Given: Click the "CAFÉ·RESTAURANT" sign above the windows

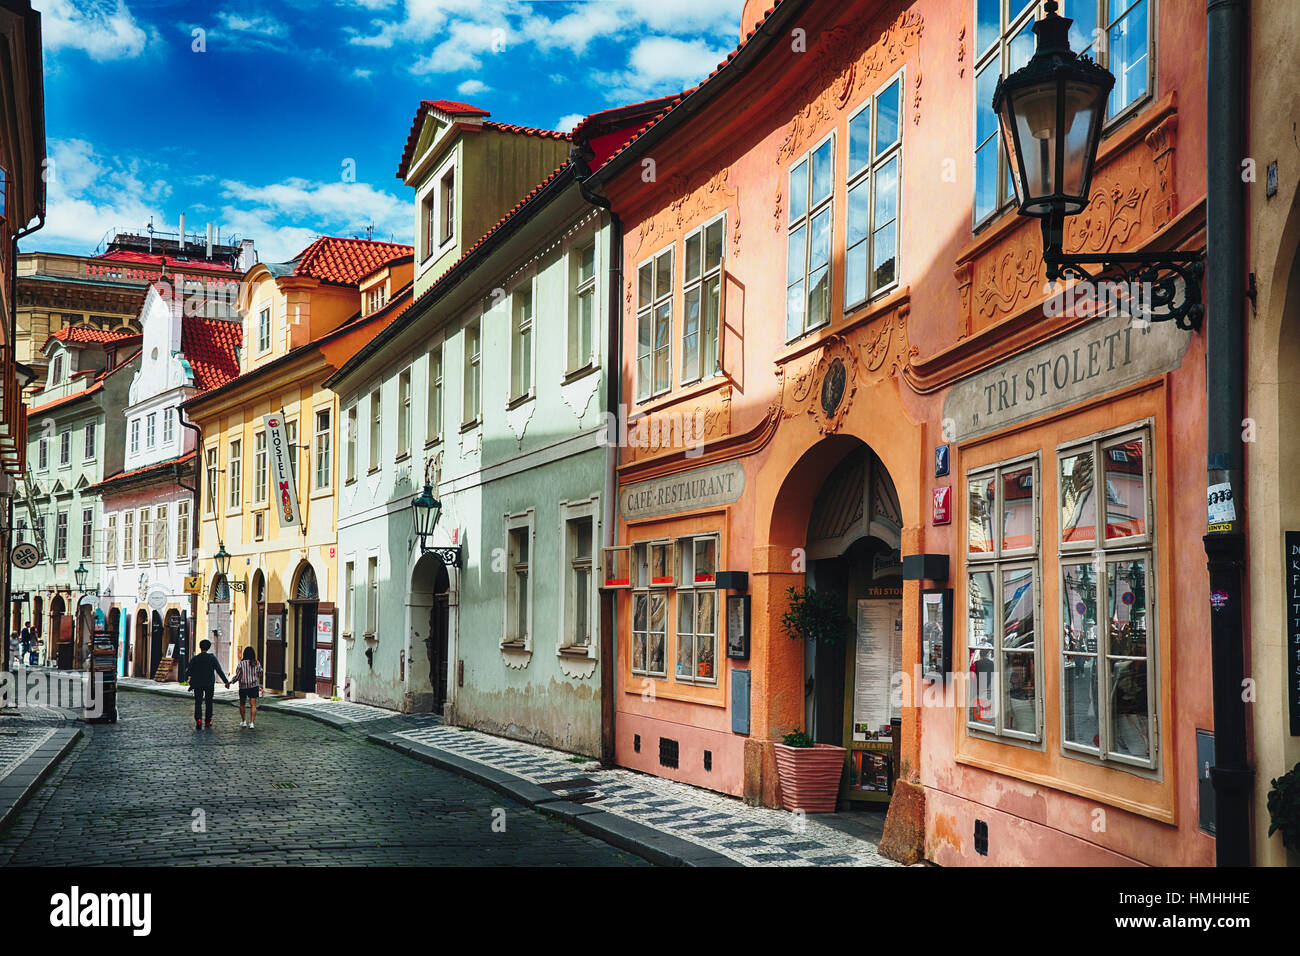Looking at the screenshot, I should pyautogui.click(x=681, y=490).
